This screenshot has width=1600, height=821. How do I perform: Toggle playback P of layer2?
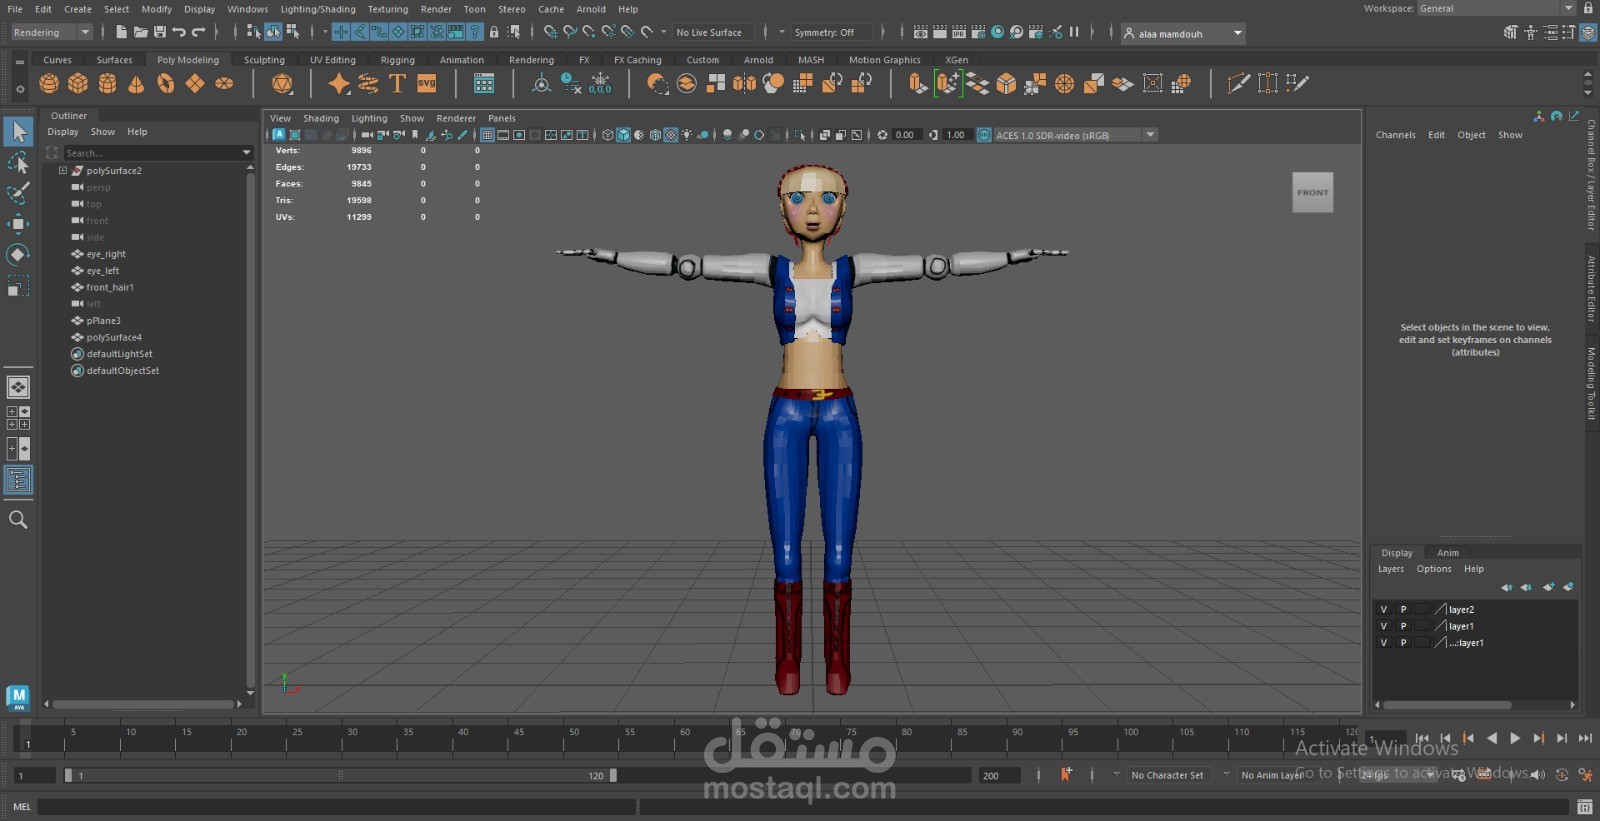point(1403,609)
